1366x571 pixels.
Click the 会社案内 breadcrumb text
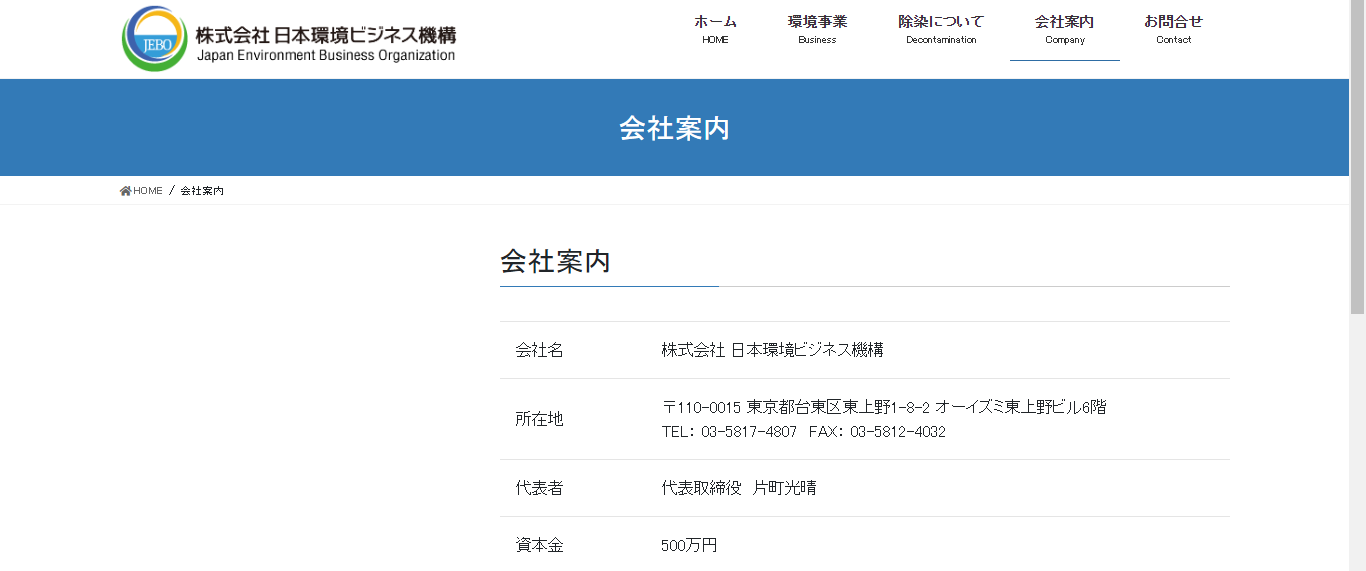[202, 191]
